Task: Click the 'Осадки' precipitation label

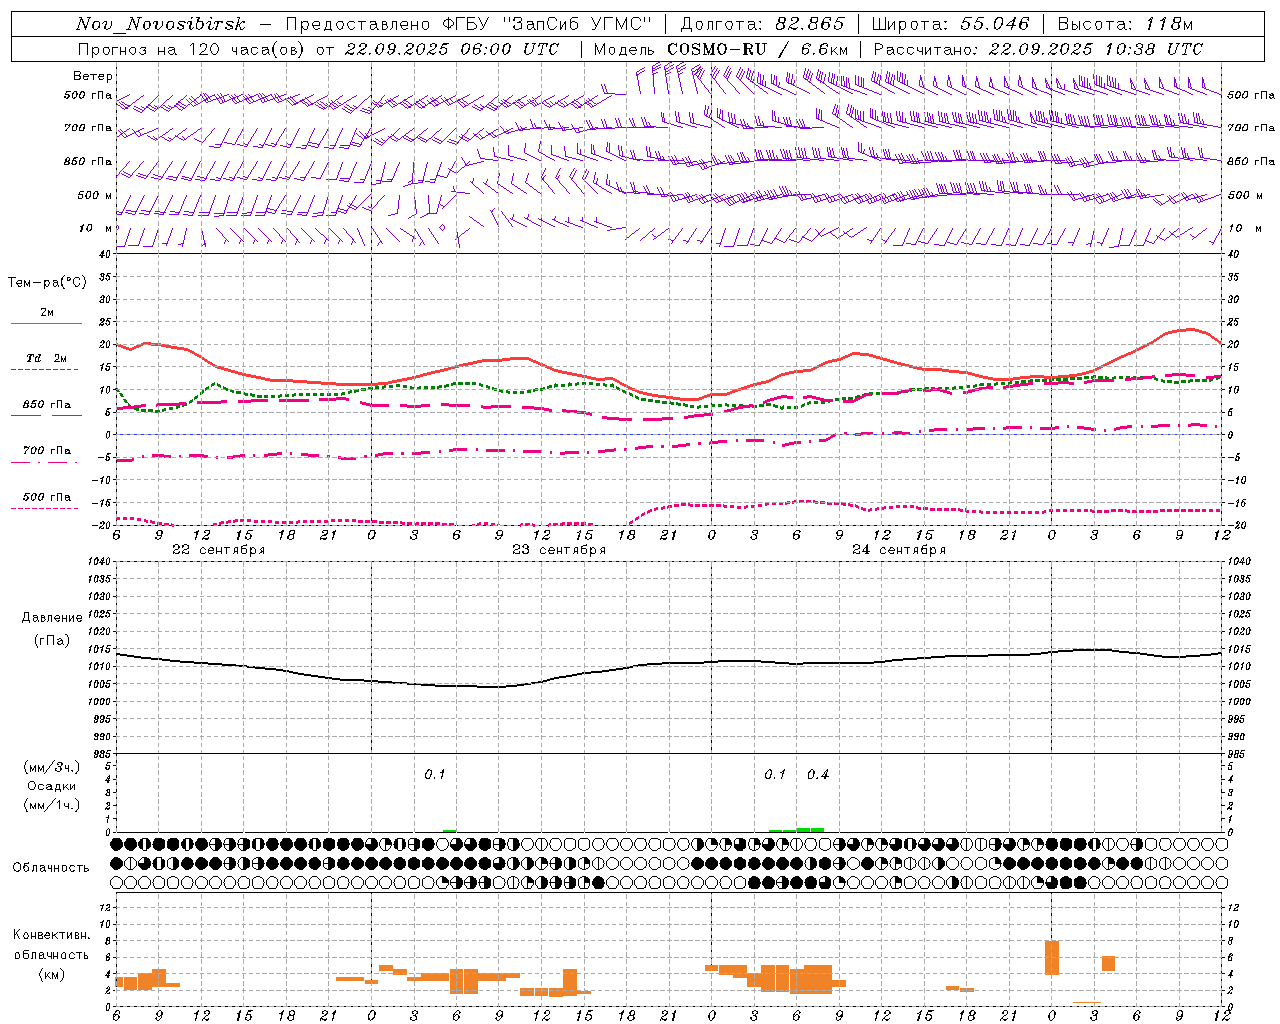Action: 52,786
